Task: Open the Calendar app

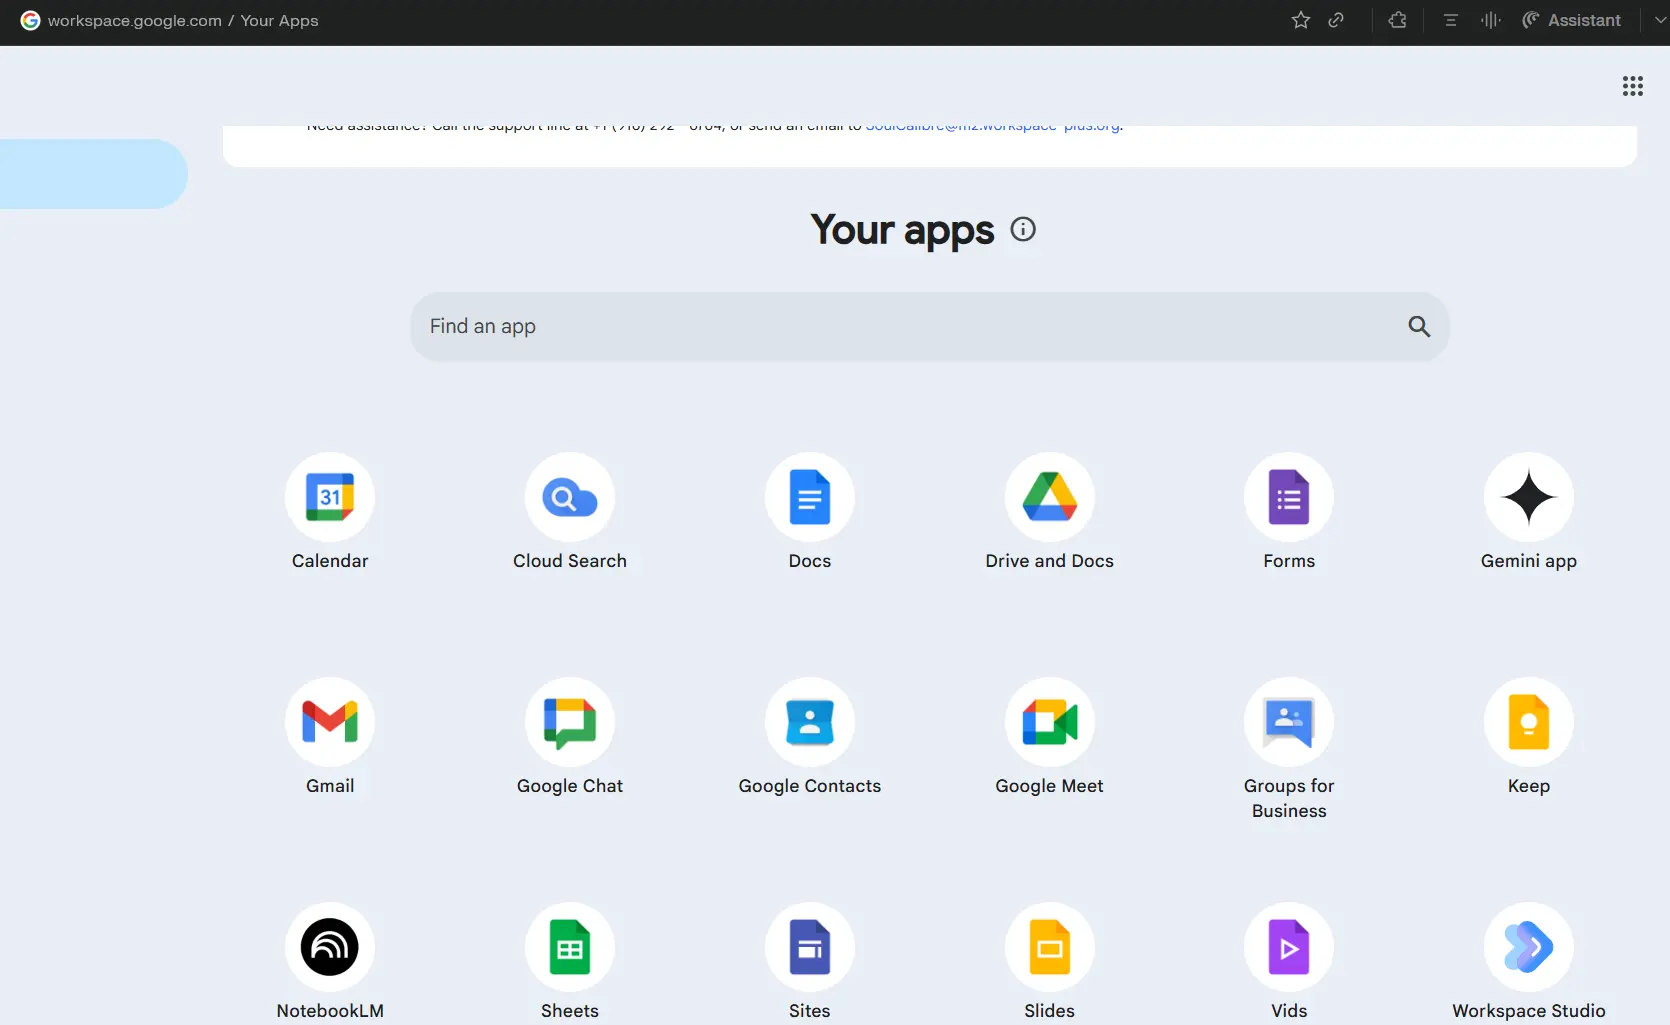Action: pyautogui.click(x=330, y=497)
